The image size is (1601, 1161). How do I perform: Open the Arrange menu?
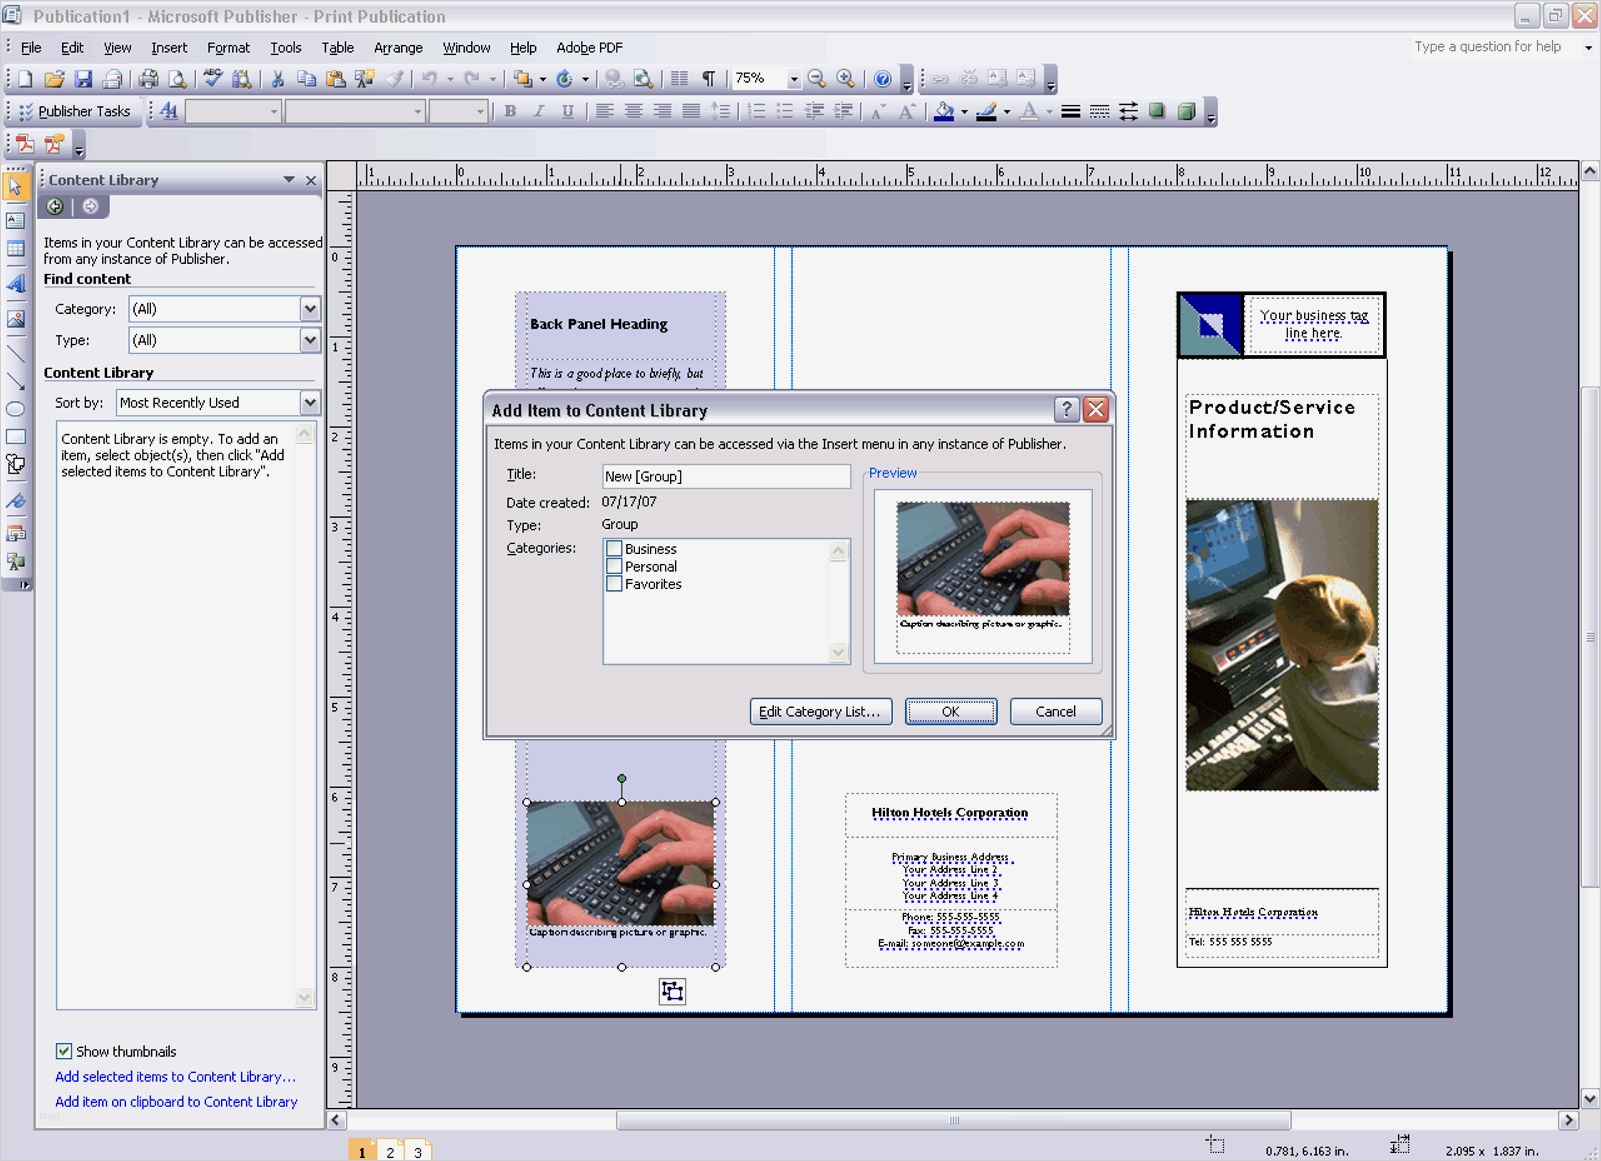[x=398, y=47]
